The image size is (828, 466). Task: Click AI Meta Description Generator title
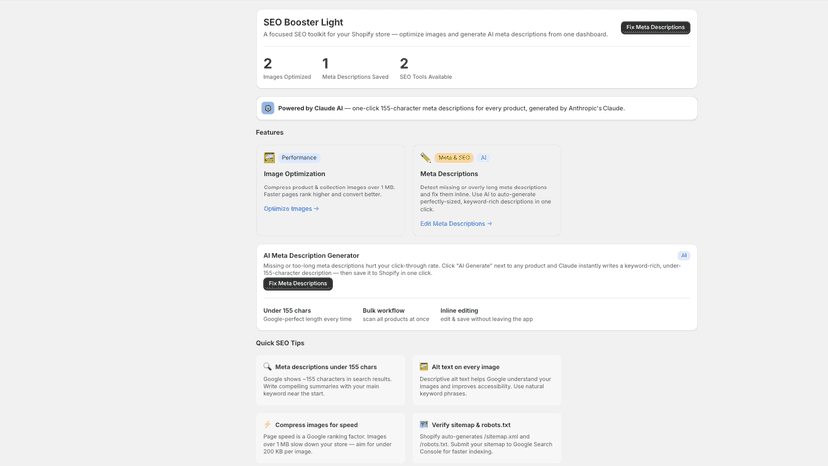pos(311,255)
